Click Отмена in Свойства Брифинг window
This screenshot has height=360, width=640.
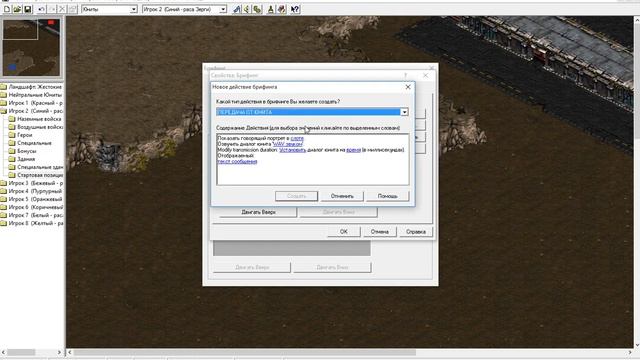pyautogui.click(x=380, y=232)
